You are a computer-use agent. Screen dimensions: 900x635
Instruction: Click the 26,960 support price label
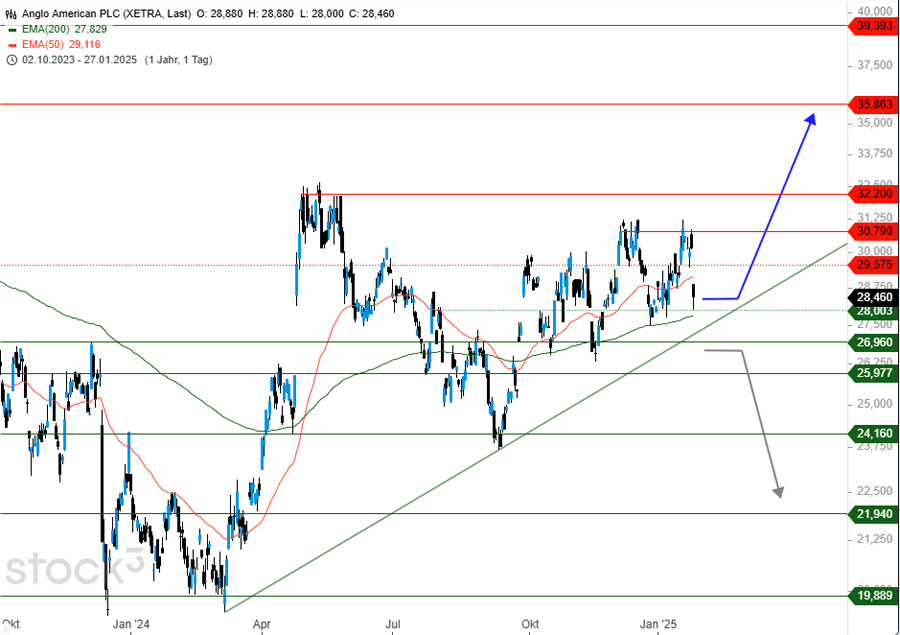coord(874,343)
